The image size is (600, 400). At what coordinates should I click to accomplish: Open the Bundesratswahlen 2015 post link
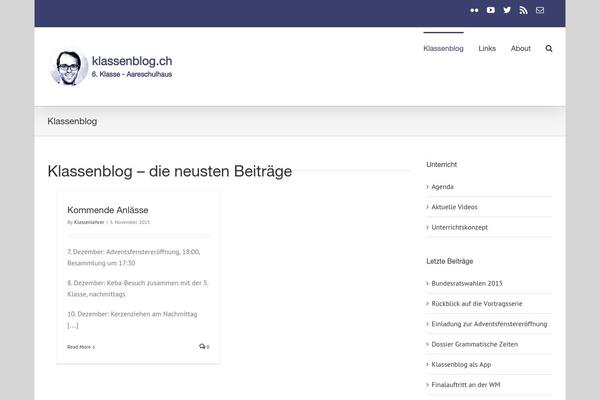(467, 283)
